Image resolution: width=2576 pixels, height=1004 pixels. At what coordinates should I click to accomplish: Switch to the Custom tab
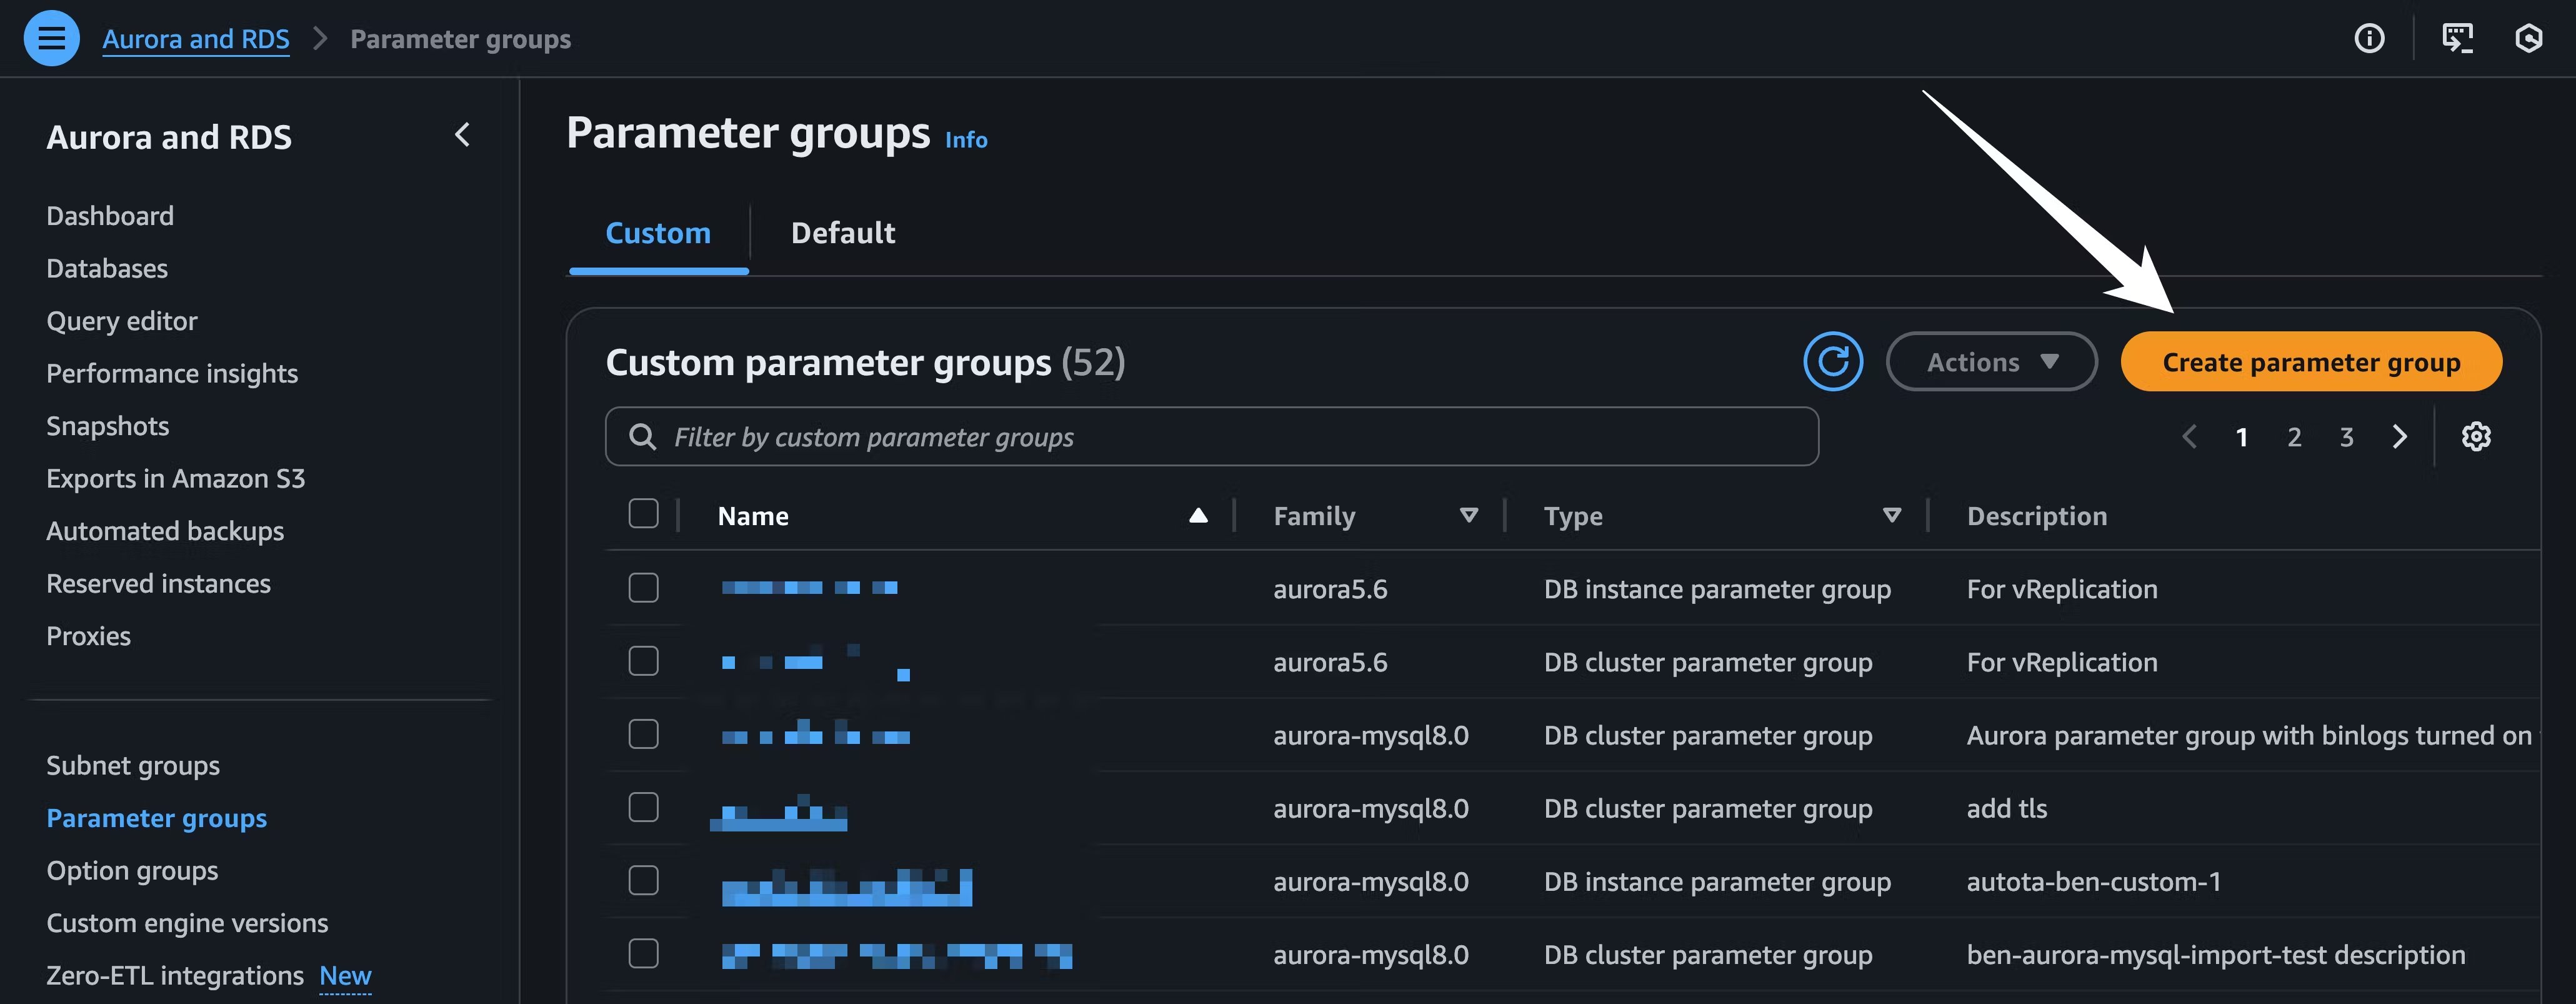tap(658, 233)
